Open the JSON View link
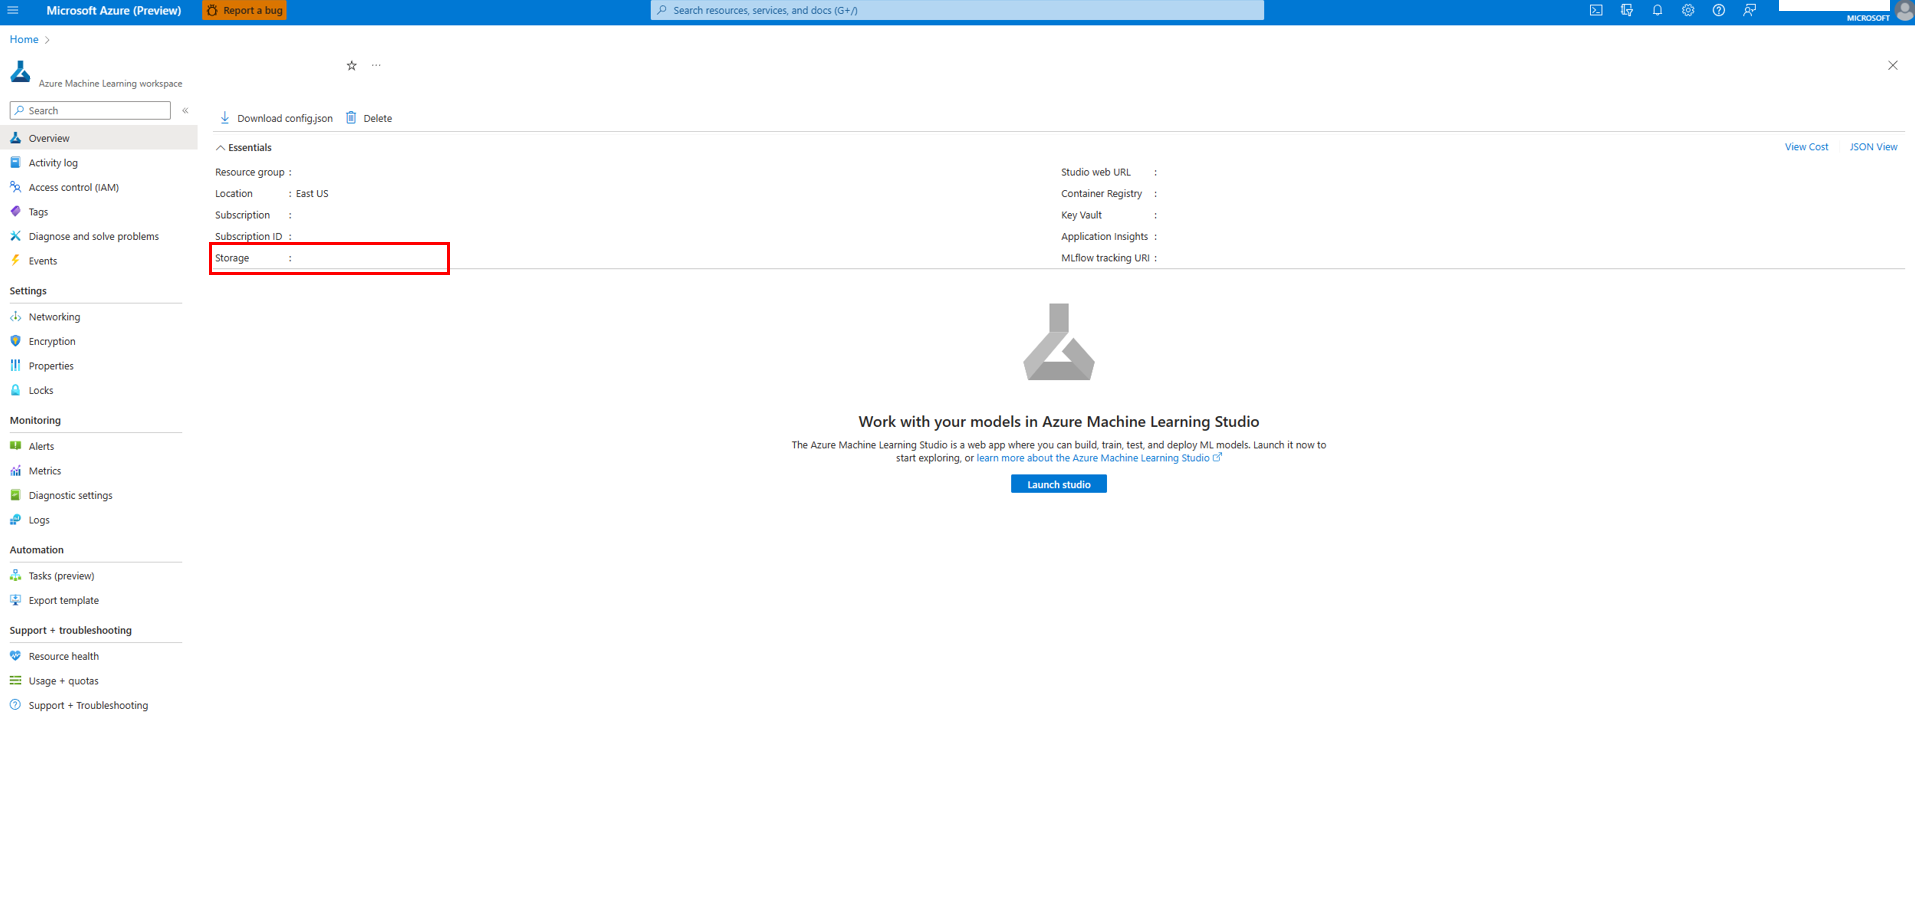 tap(1872, 147)
